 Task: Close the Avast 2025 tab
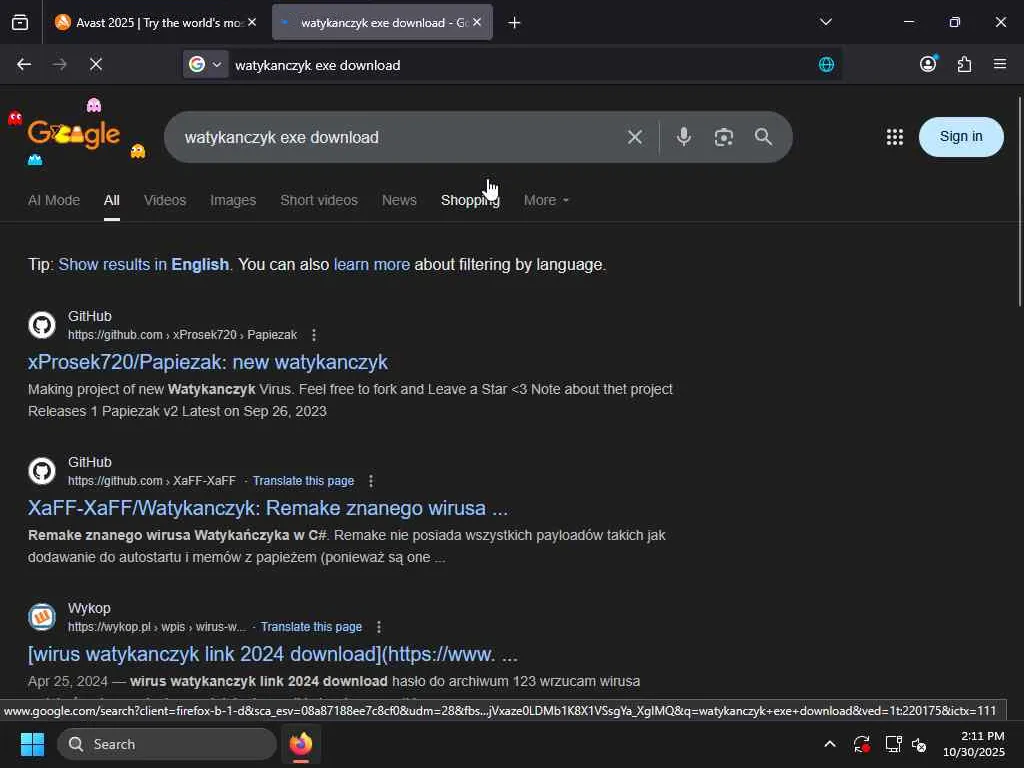(x=252, y=22)
